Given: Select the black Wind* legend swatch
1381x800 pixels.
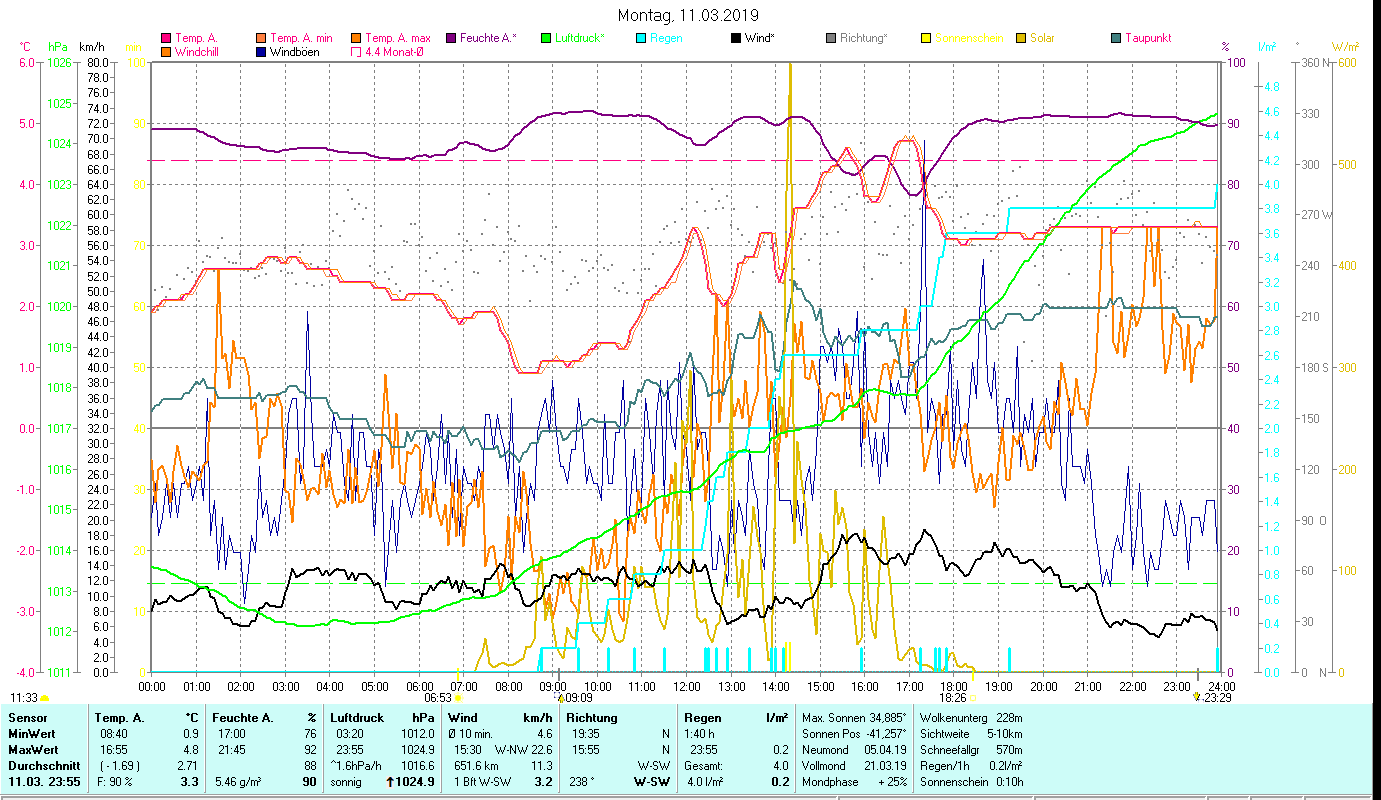Looking at the screenshot, I should (x=736, y=39).
